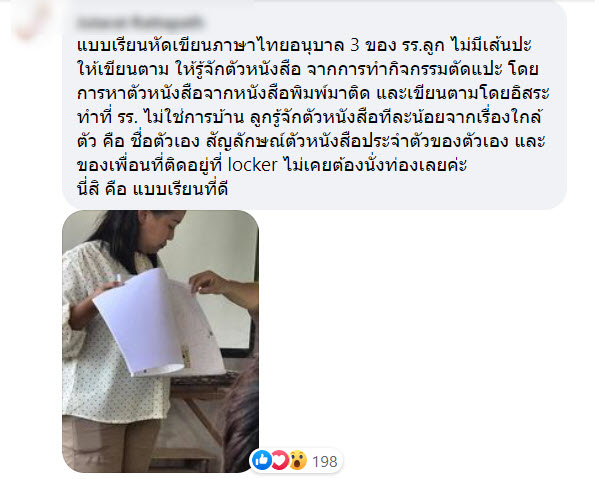
Task: Open the 198 reactions count
Action: tap(324, 462)
